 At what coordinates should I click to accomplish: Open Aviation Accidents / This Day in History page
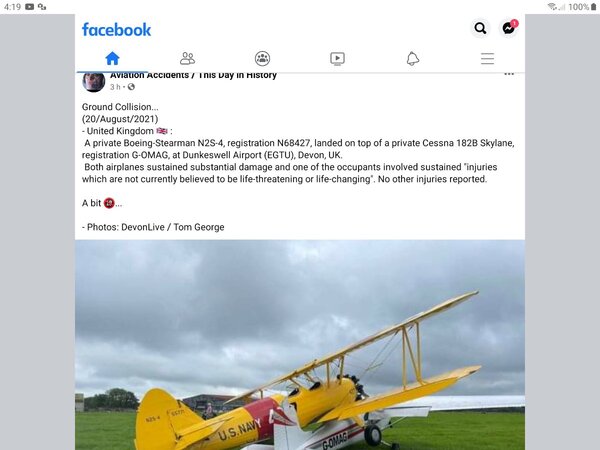click(193, 75)
